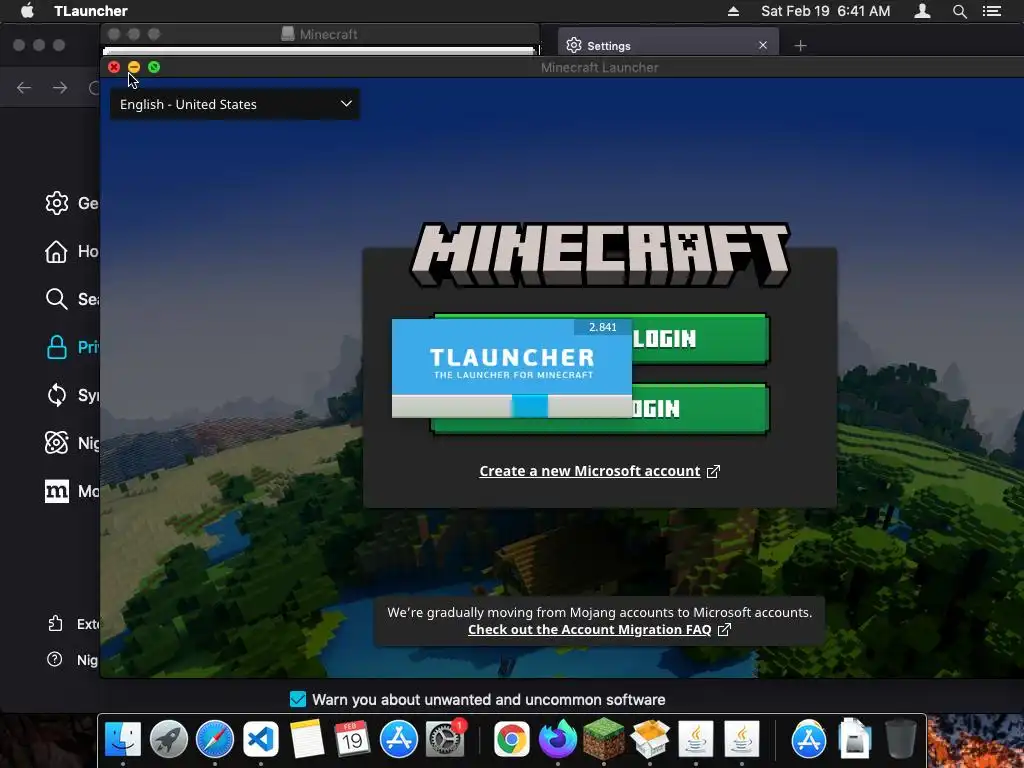Open Notification Center list icon
The image size is (1024, 768).
tap(992, 11)
